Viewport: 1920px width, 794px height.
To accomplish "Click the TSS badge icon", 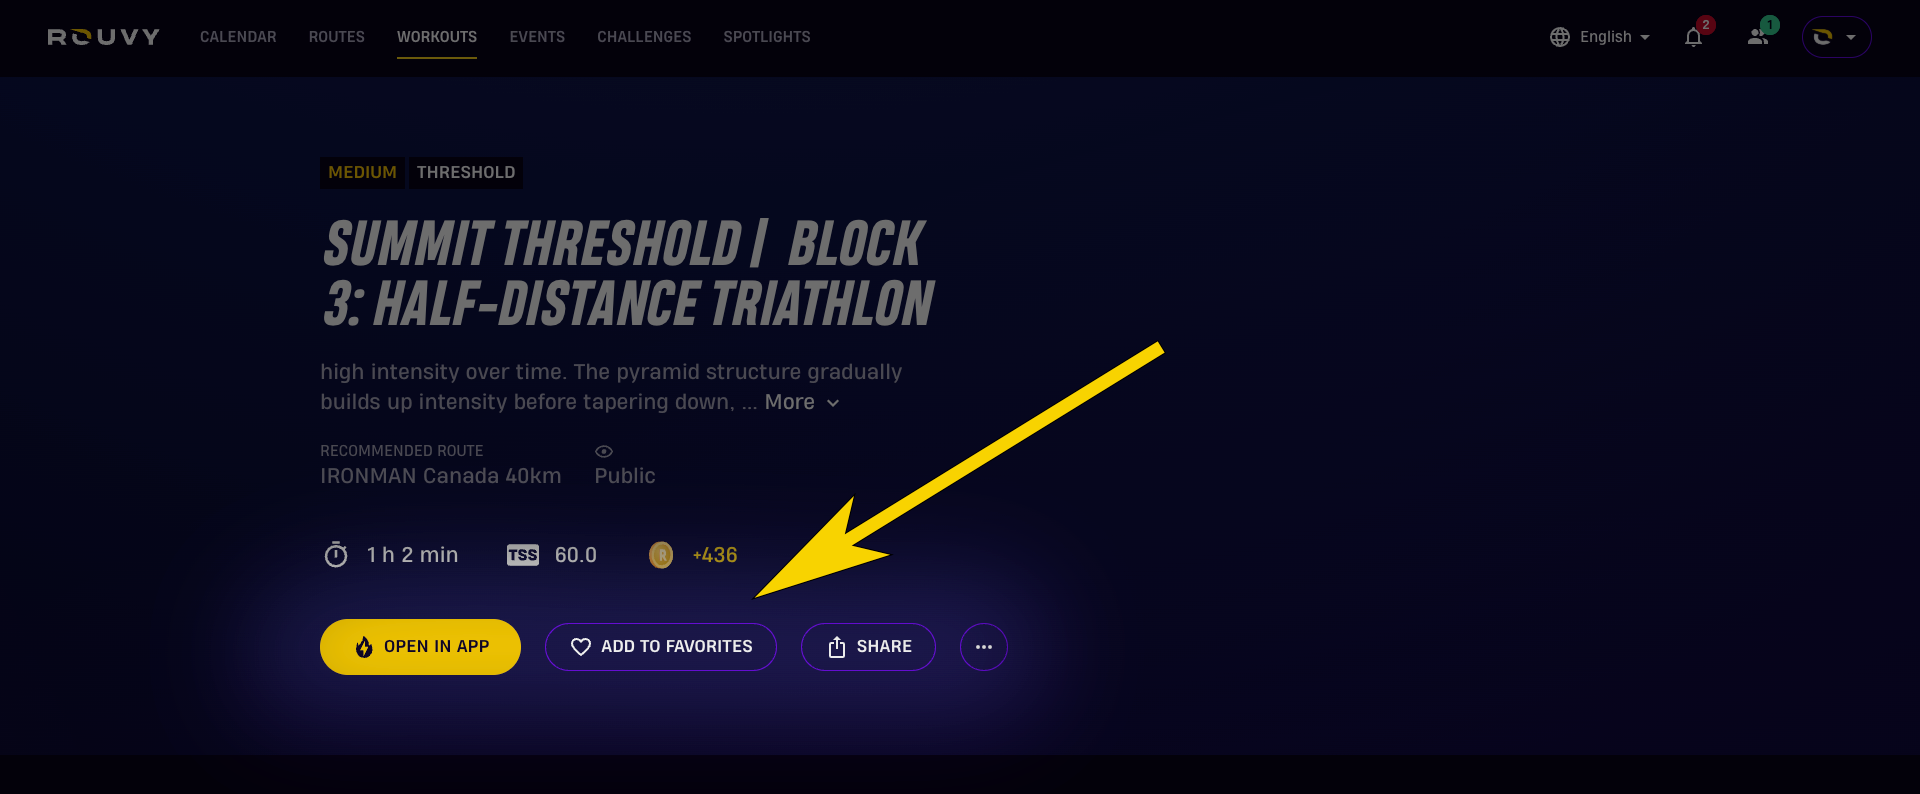I will pos(523,555).
